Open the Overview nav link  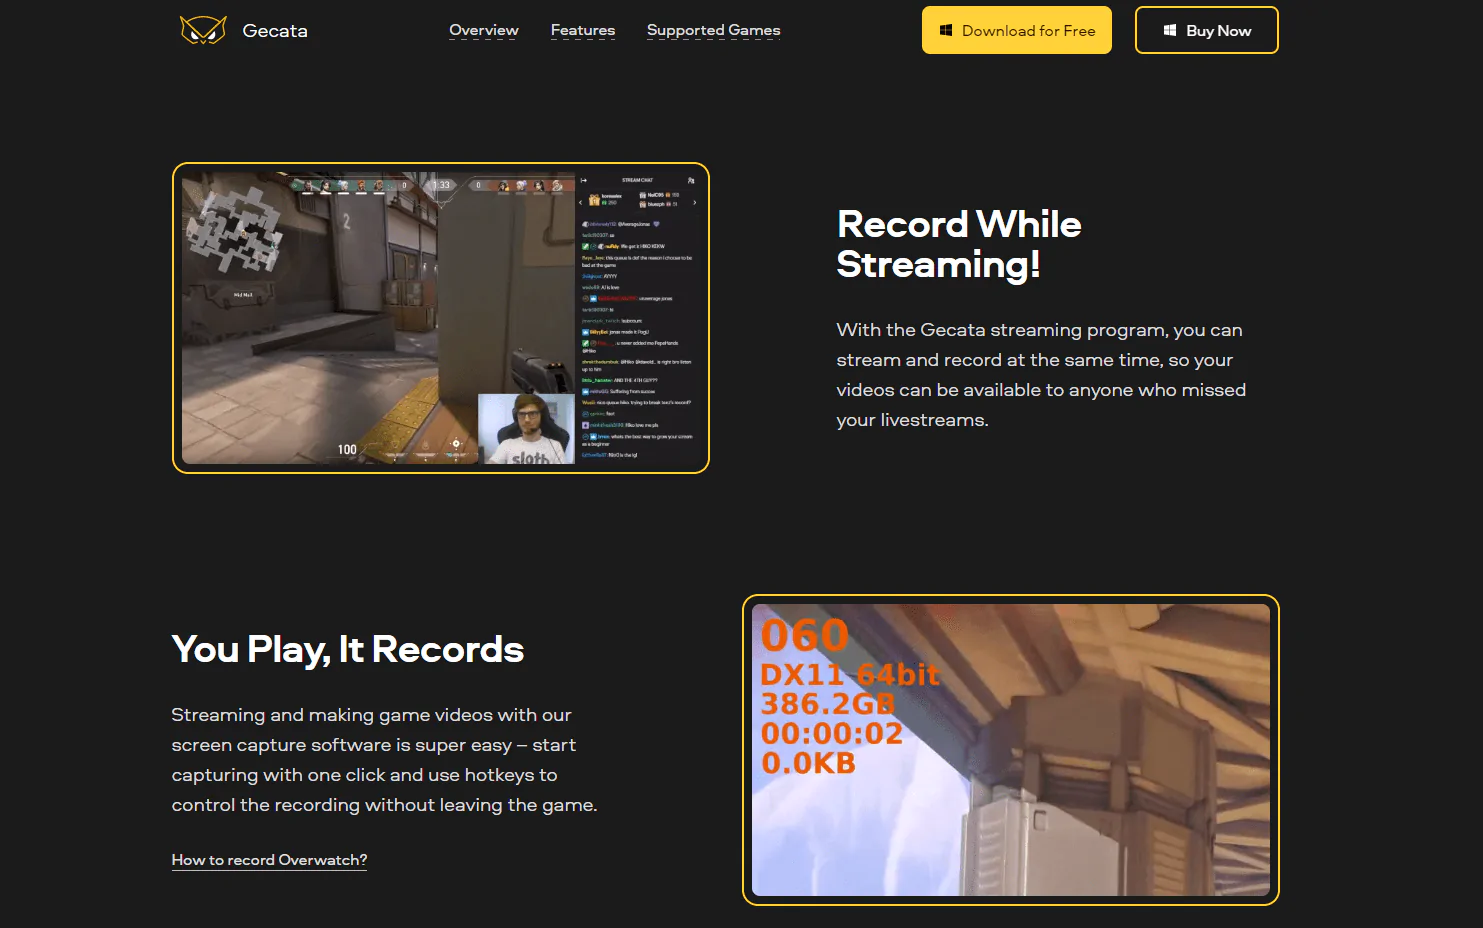[x=484, y=30]
